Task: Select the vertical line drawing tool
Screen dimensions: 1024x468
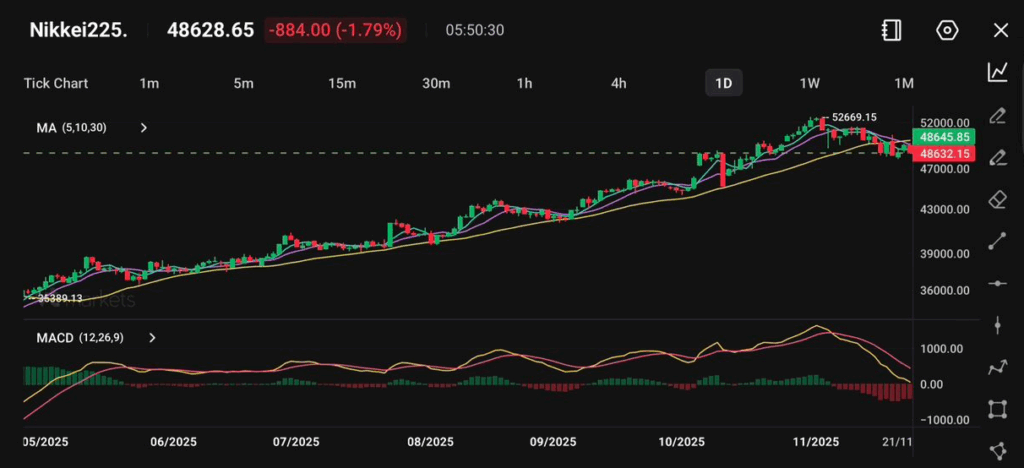Action: coord(997,326)
